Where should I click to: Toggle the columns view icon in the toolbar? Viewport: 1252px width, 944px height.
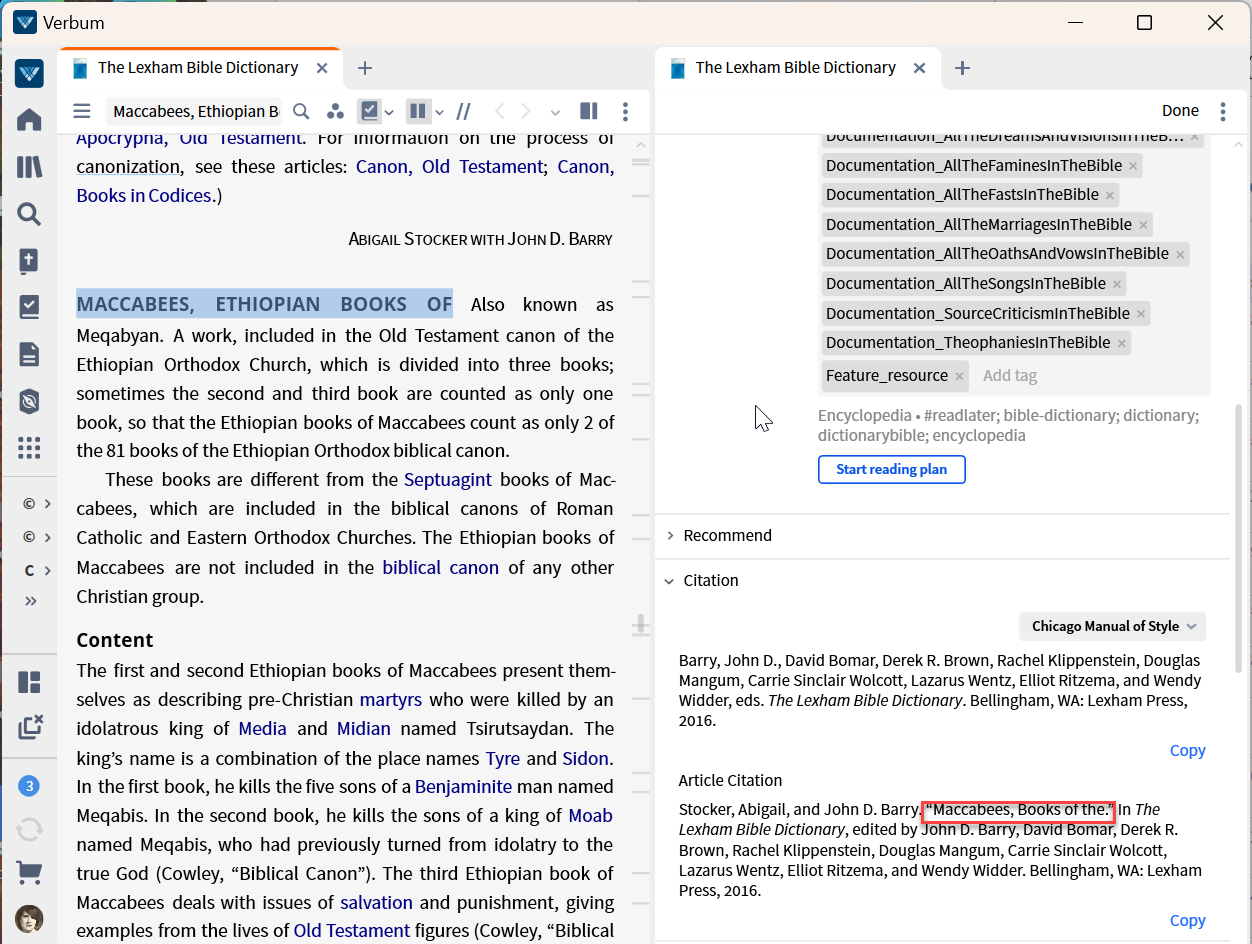point(418,111)
